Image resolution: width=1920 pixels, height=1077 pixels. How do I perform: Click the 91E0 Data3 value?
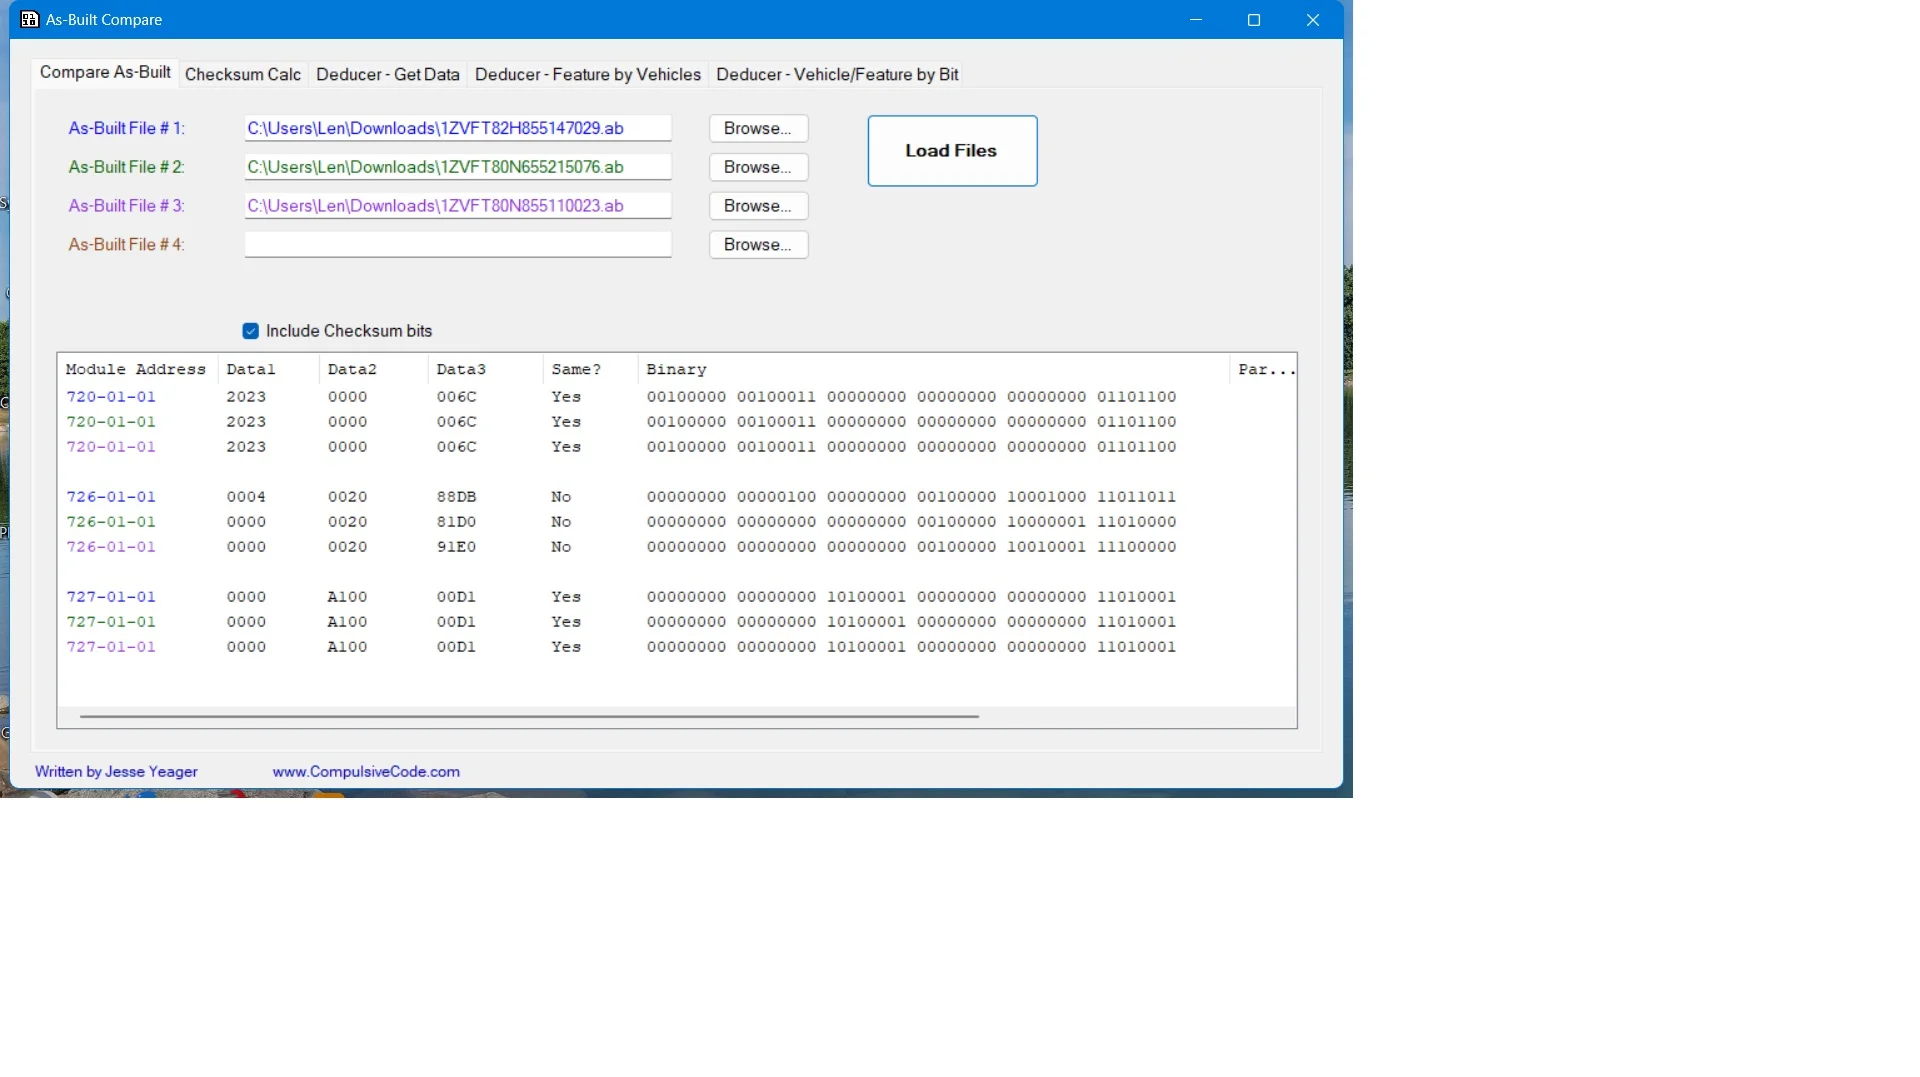[x=456, y=547]
